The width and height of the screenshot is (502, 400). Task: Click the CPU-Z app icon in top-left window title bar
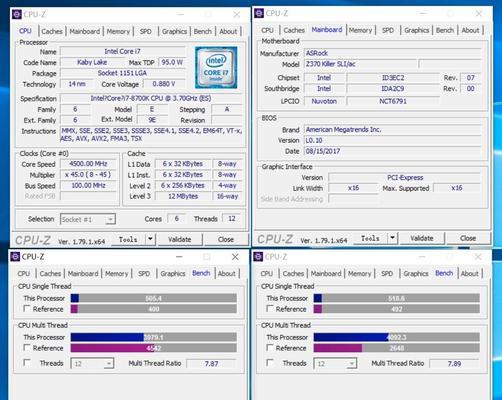click(17, 15)
